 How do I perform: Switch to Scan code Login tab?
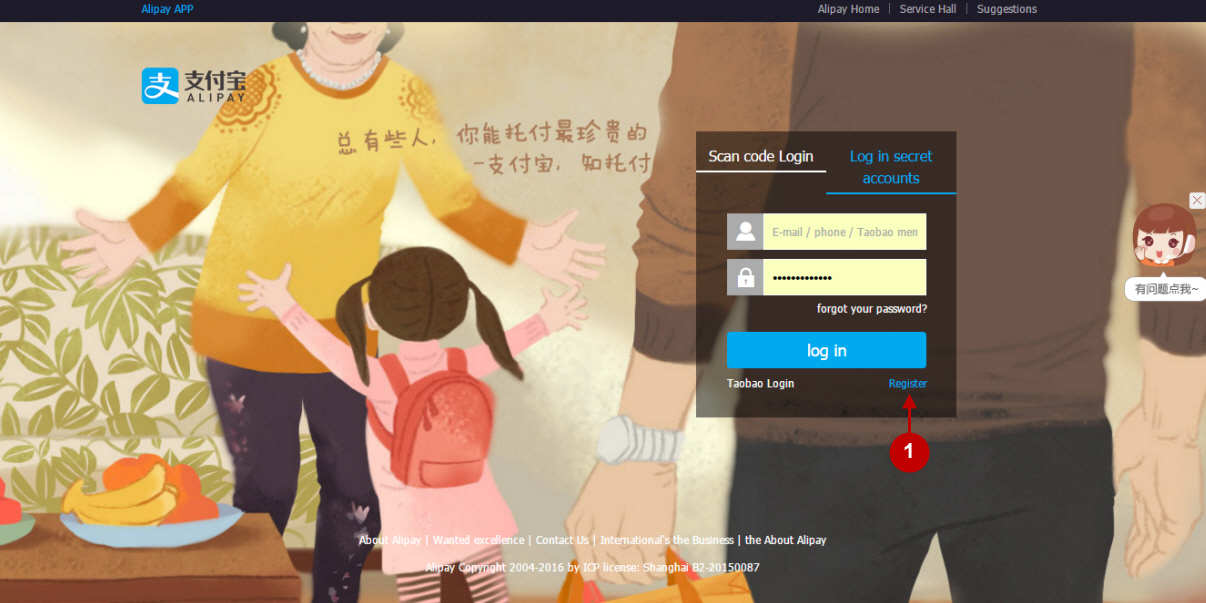point(760,157)
